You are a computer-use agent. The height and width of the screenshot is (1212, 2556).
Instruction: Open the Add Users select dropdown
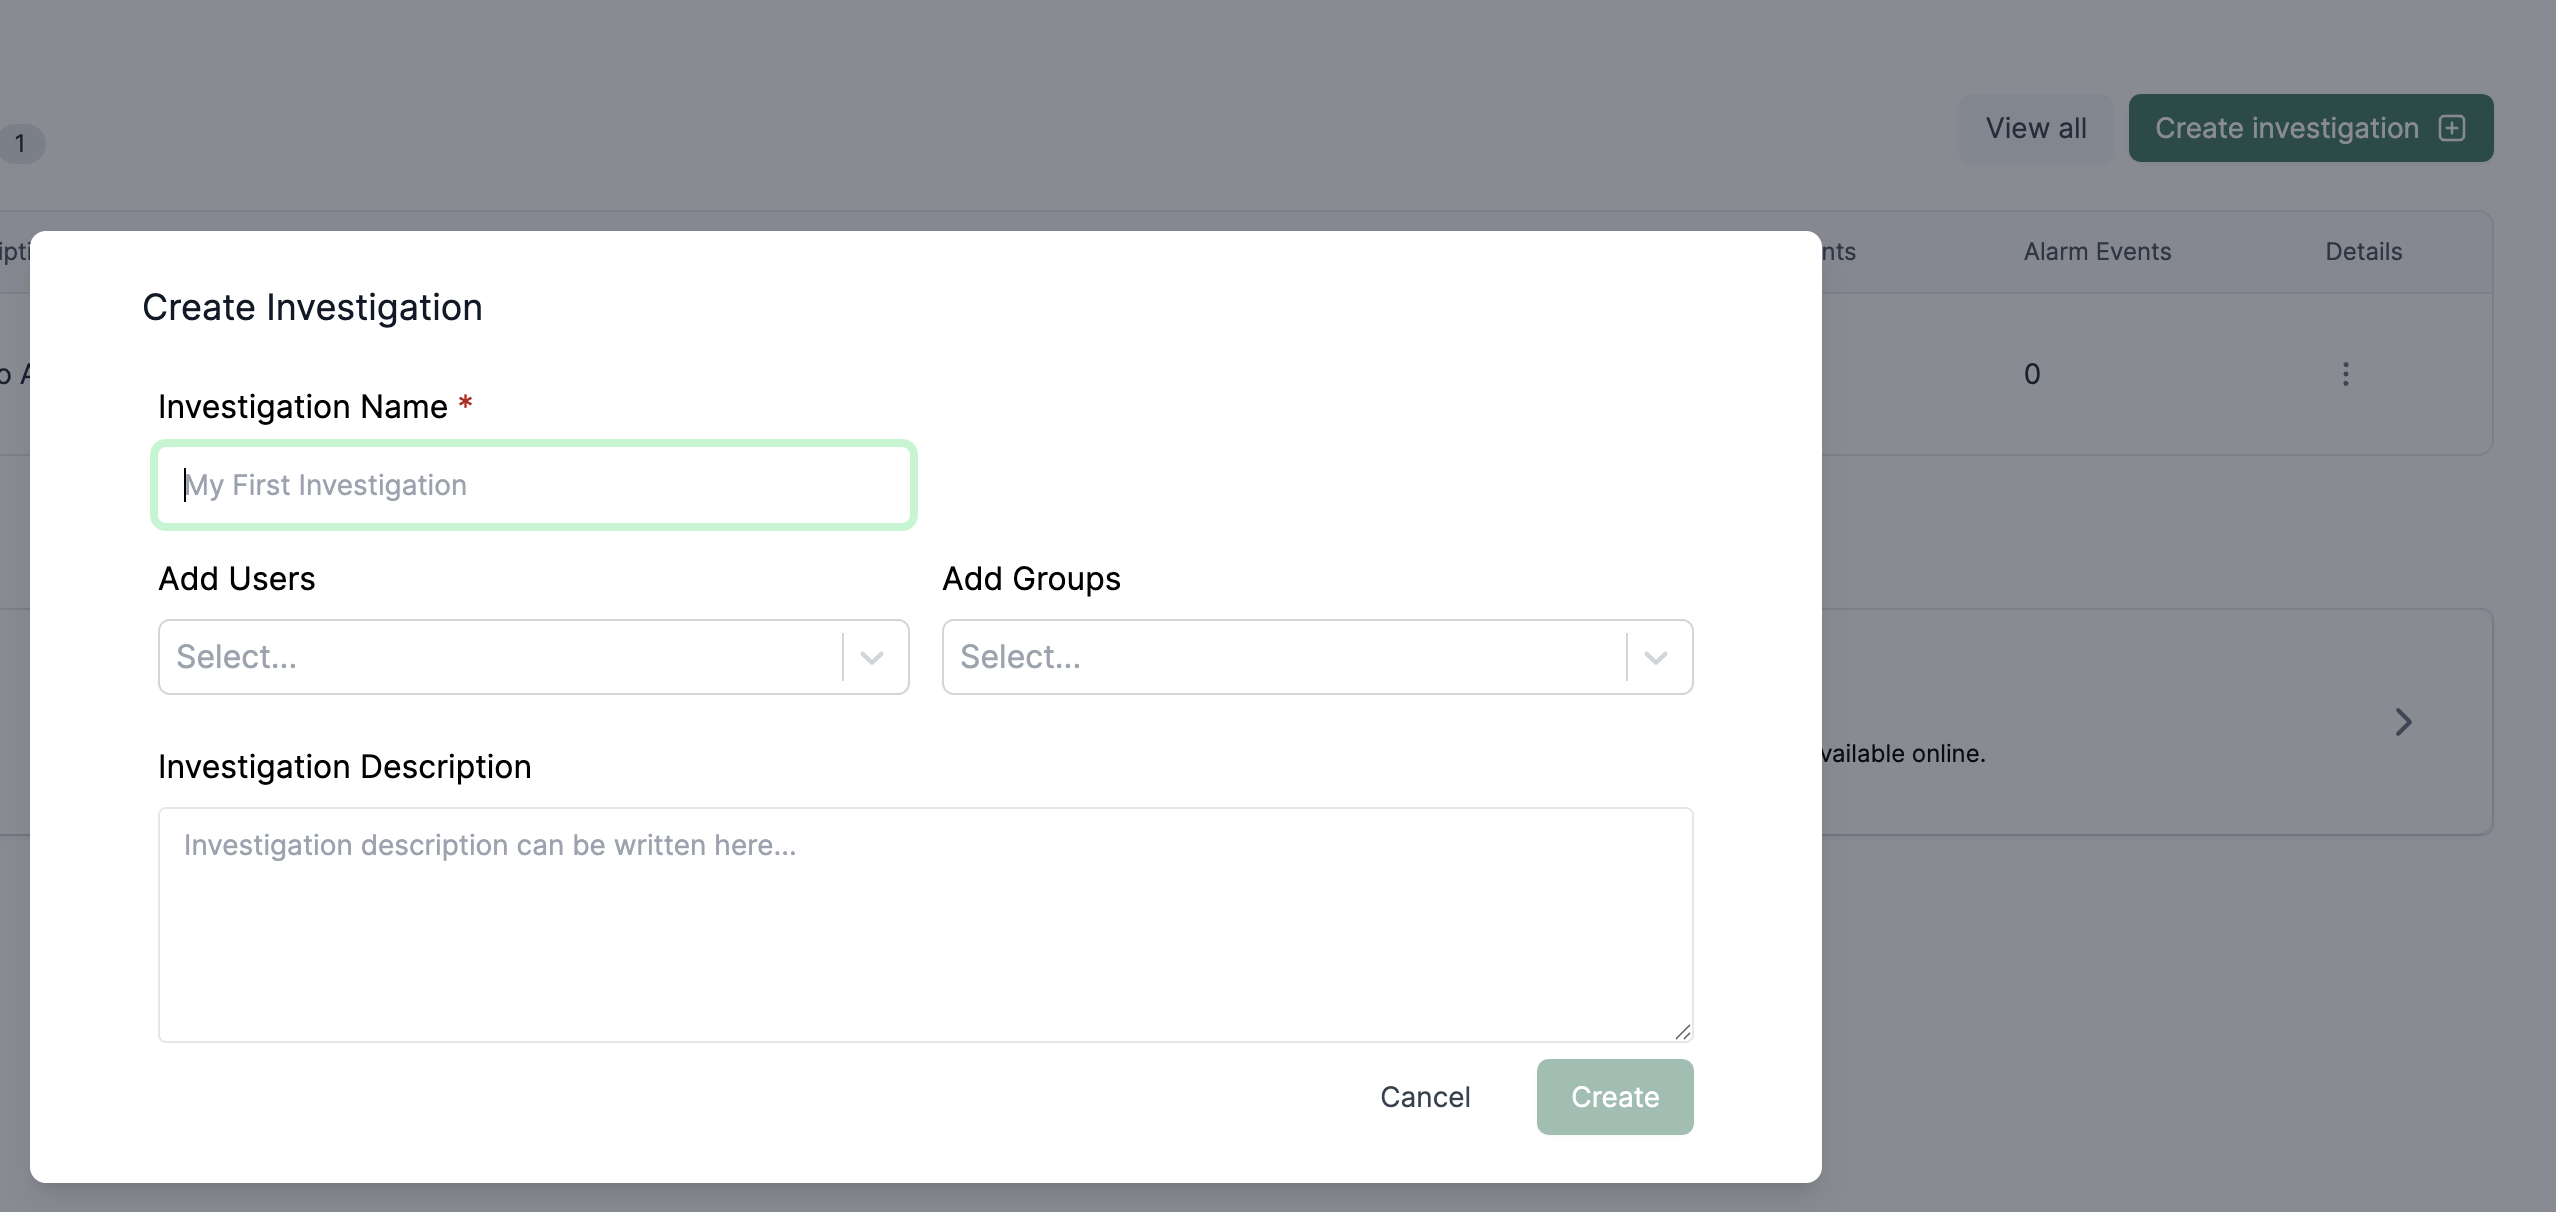[534, 657]
